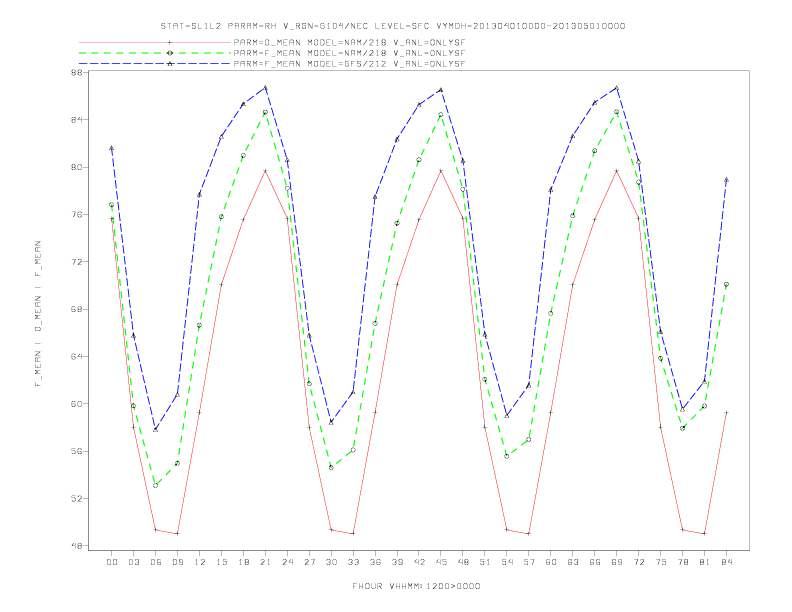
Task: Click the x-axis tick label 69
Action: tap(617, 562)
